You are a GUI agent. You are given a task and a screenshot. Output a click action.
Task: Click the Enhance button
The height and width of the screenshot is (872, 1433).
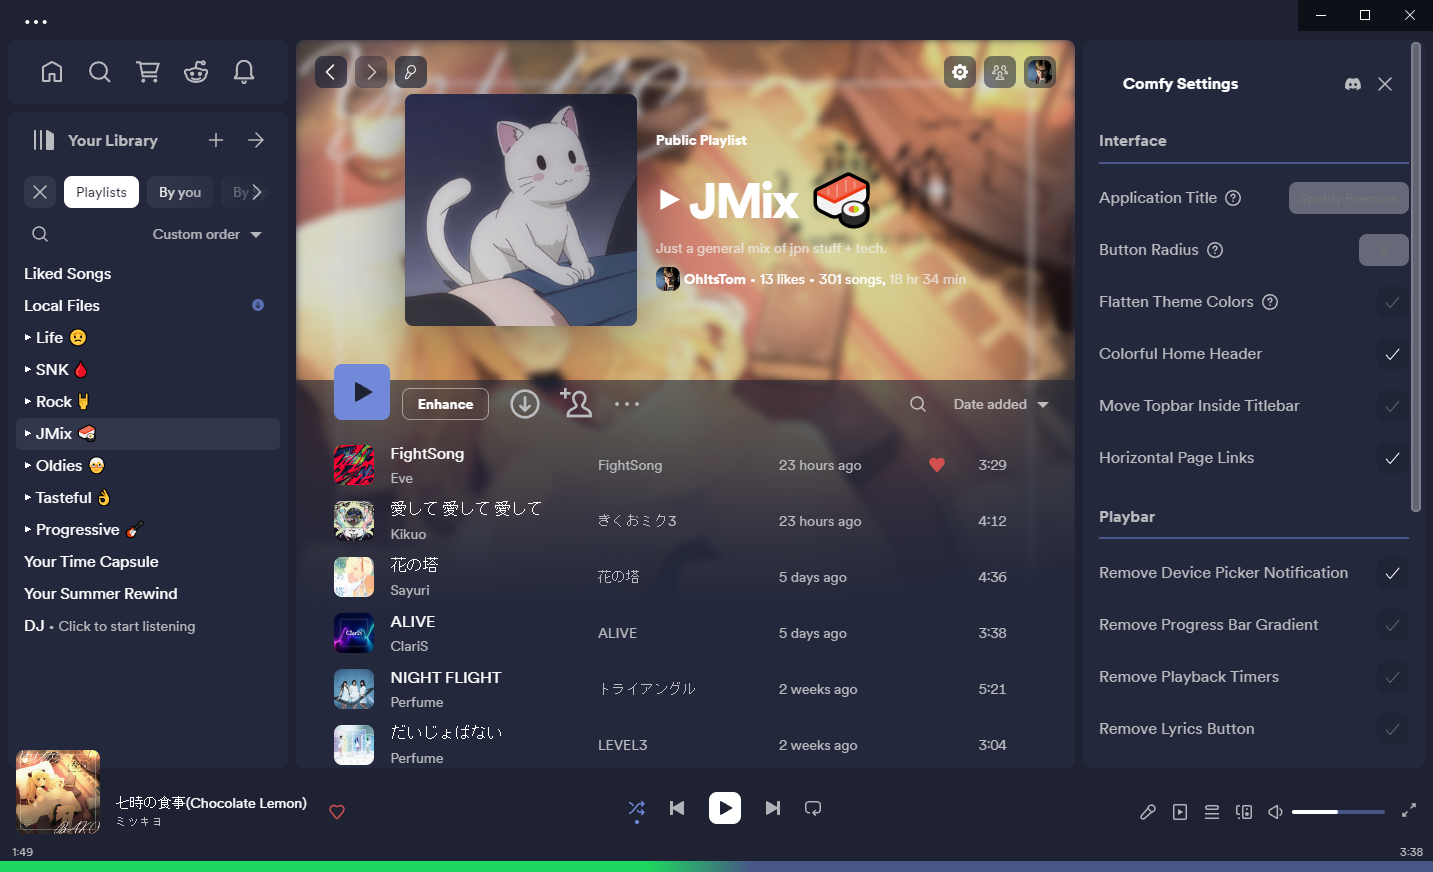click(x=445, y=404)
